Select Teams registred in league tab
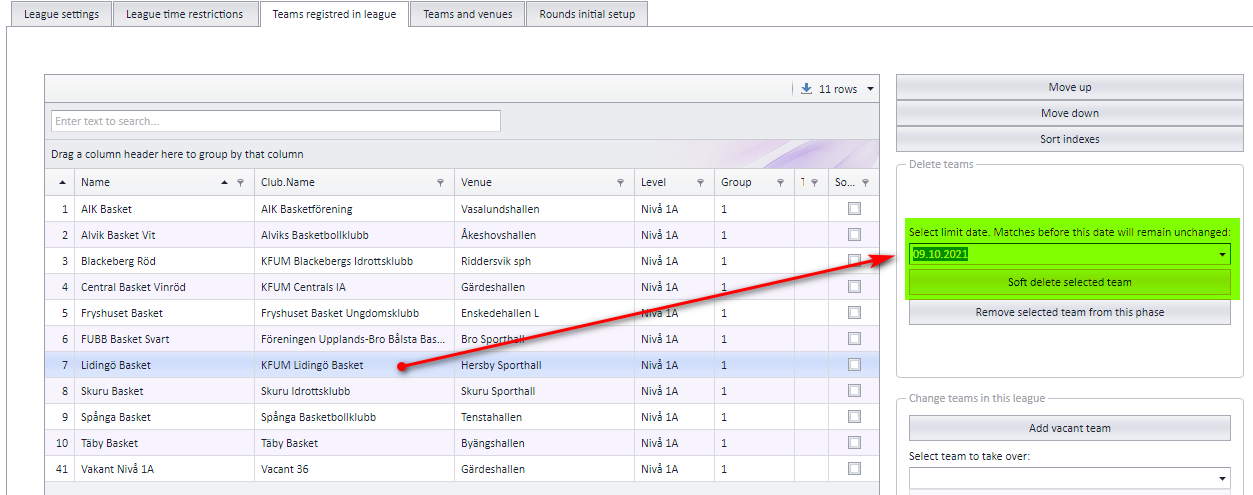The height and width of the screenshot is (495, 1253). click(x=334, y=14)
